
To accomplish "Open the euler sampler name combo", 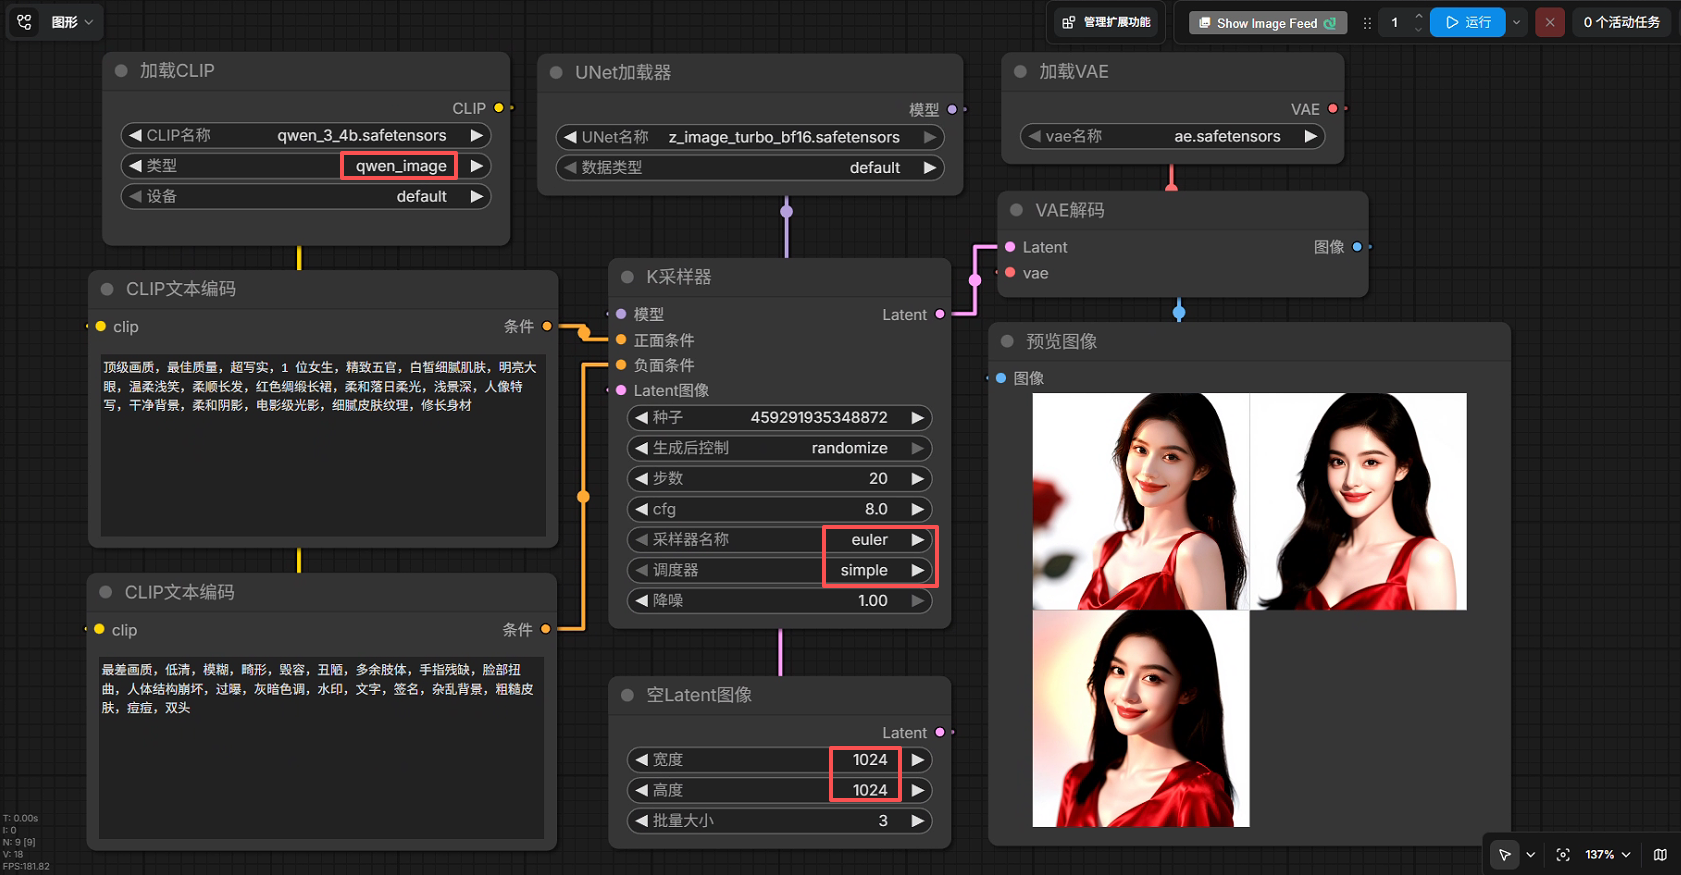I will pos(779,539).
